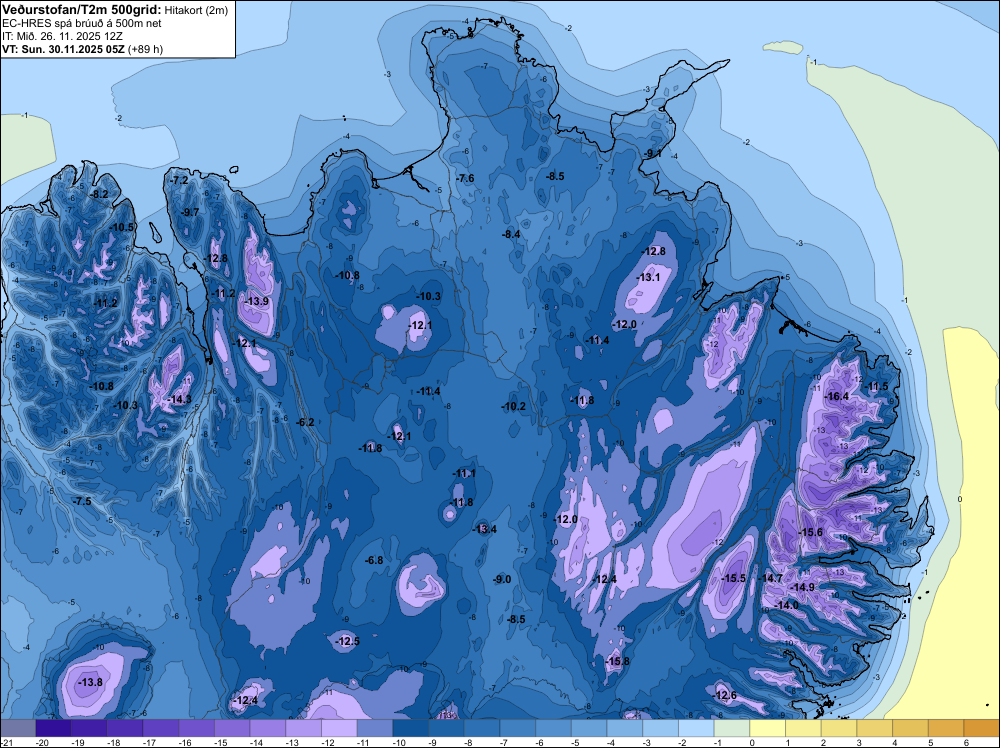The width and height of the screenshot is (1000, 748).
Task: Click the -7.6 temperature reading
Action: click(x=466, y=178)
